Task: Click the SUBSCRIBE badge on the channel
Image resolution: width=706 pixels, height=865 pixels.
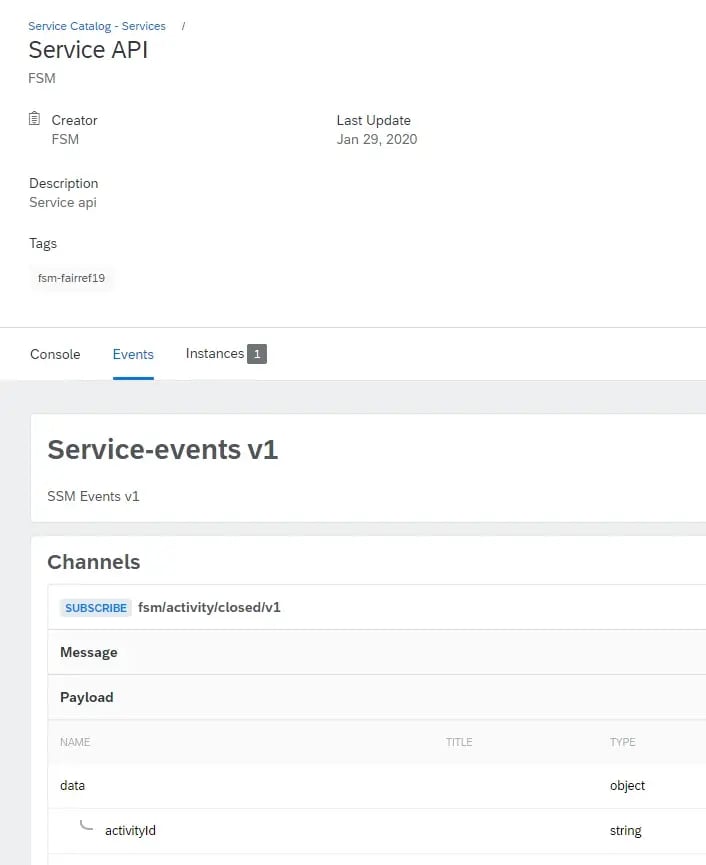Action: pyautogui.click(x=95, y=607)
